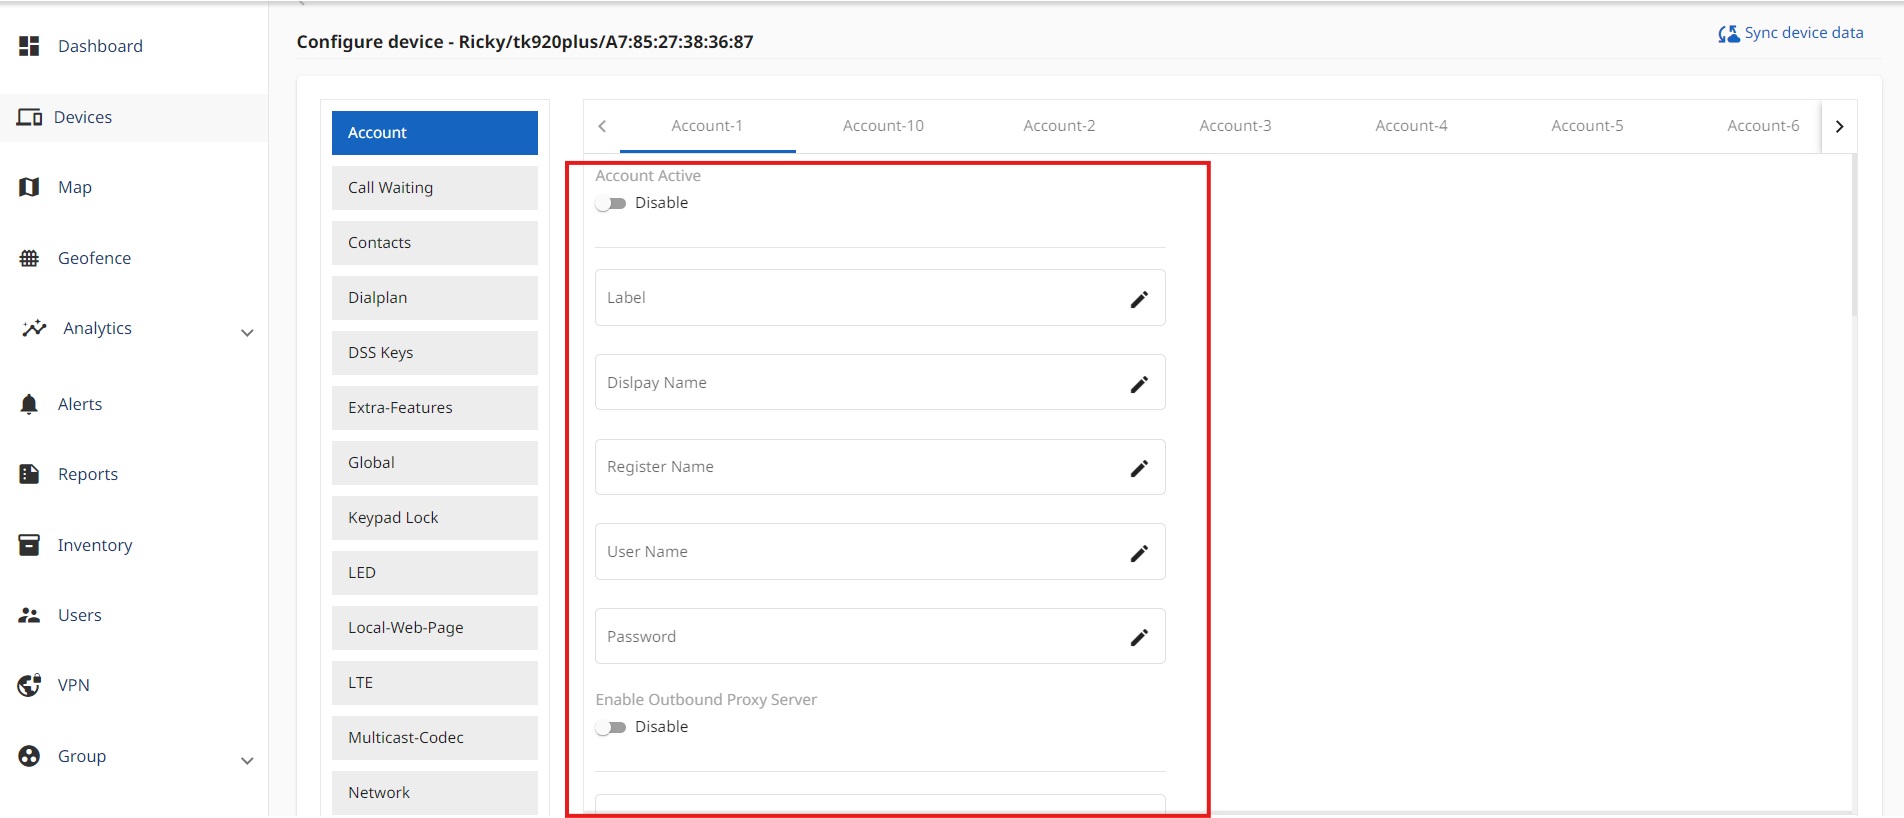1904x818 pixels.
Task: Edit Password using its pencil icon
Action: pos(1139,637)
